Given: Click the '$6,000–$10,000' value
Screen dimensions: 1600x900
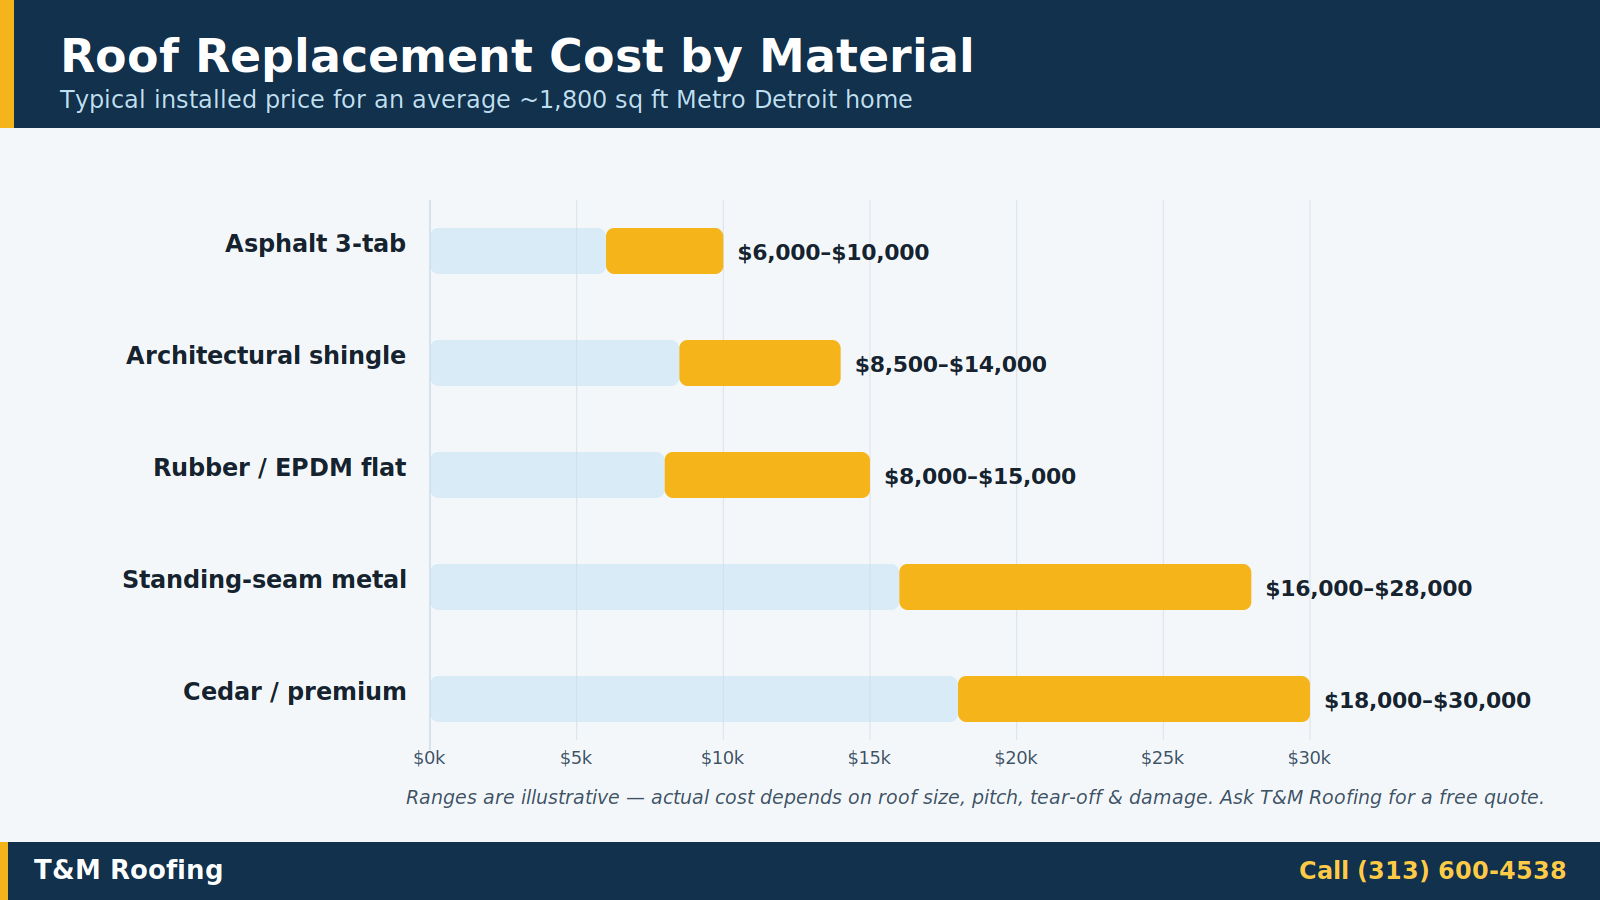Looking at the screenshot, I should (833, 253).
